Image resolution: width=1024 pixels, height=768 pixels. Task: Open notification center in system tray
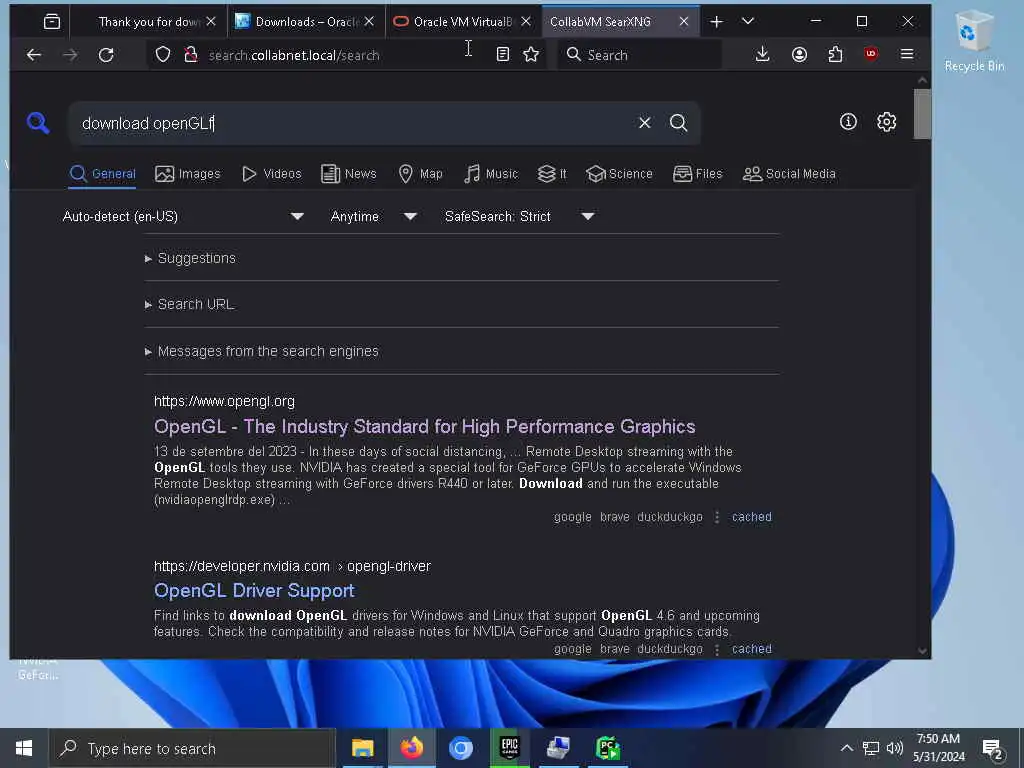pyautogui.click(x=992, y=748)
